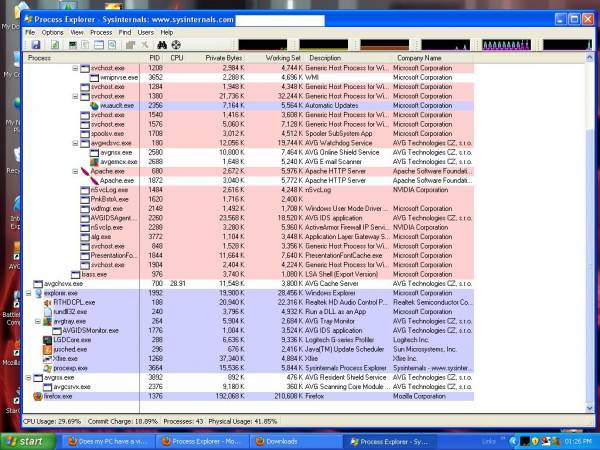The height and width of the screenshot is (450, 600).
Task: Toggle the Show Lower Pane toolbar icon
Action: (x=99, y=45)
